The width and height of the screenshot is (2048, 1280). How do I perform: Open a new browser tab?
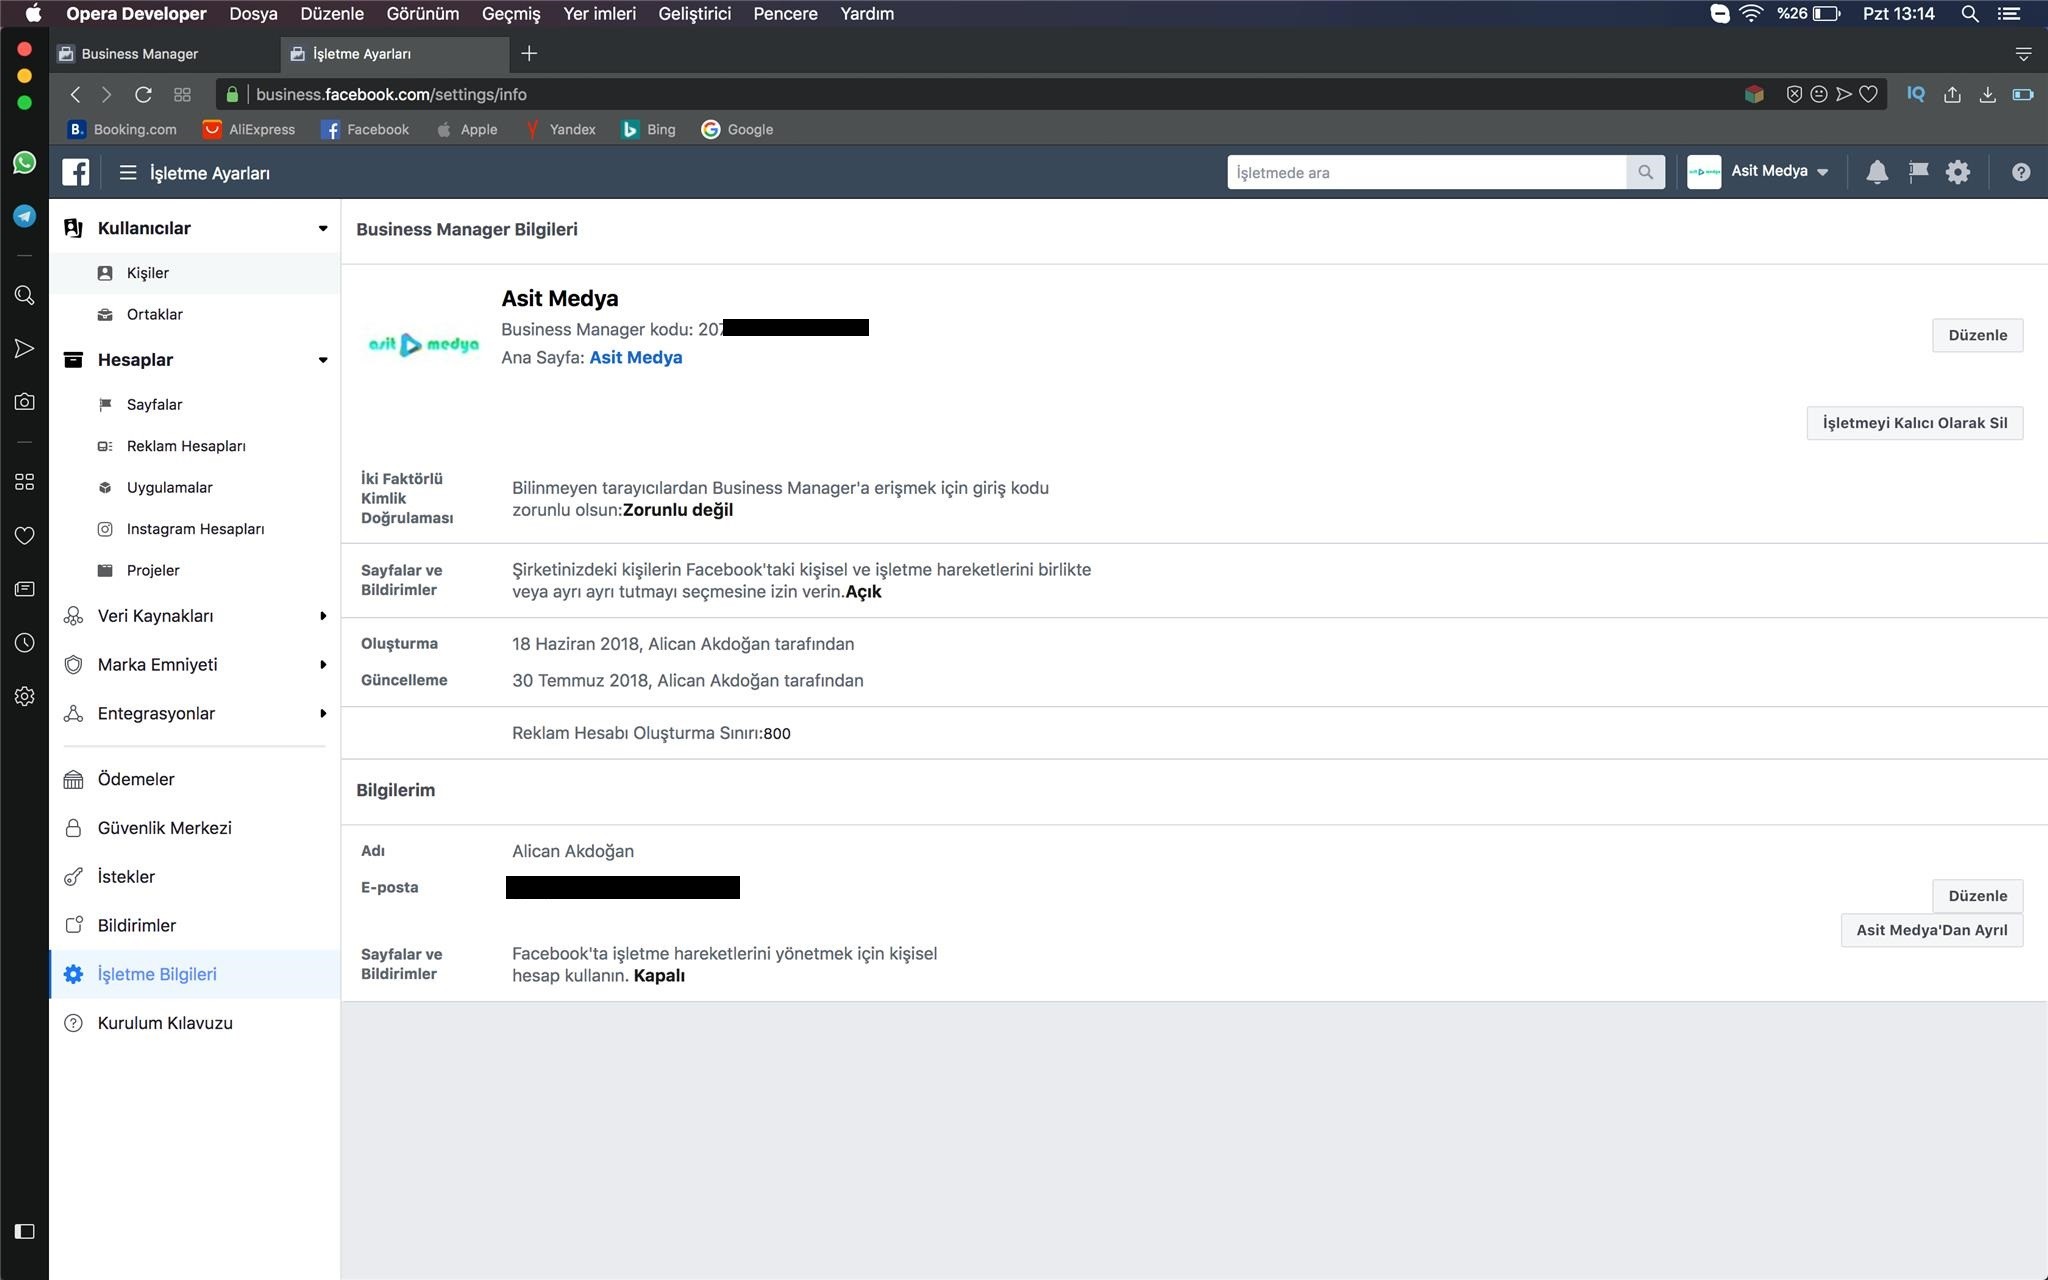(x=529, y=53)
